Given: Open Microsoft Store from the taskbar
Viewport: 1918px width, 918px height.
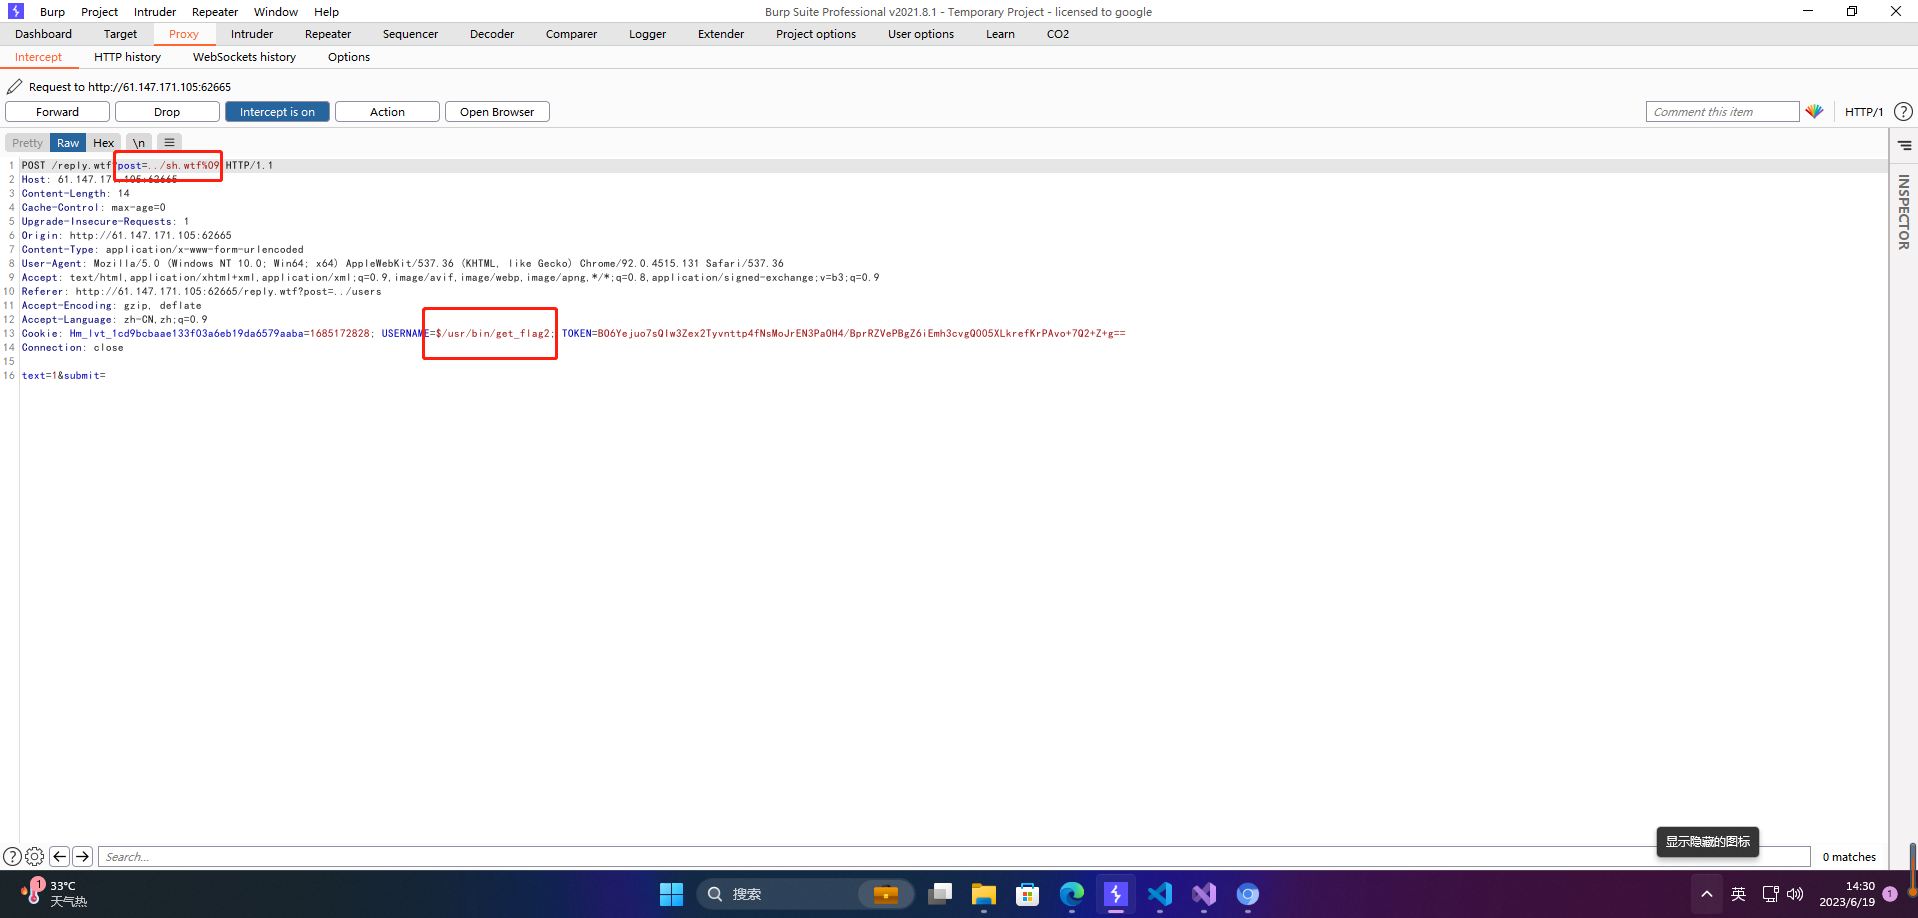Looking at the screenshot, I should click(x=1028, y=894).
